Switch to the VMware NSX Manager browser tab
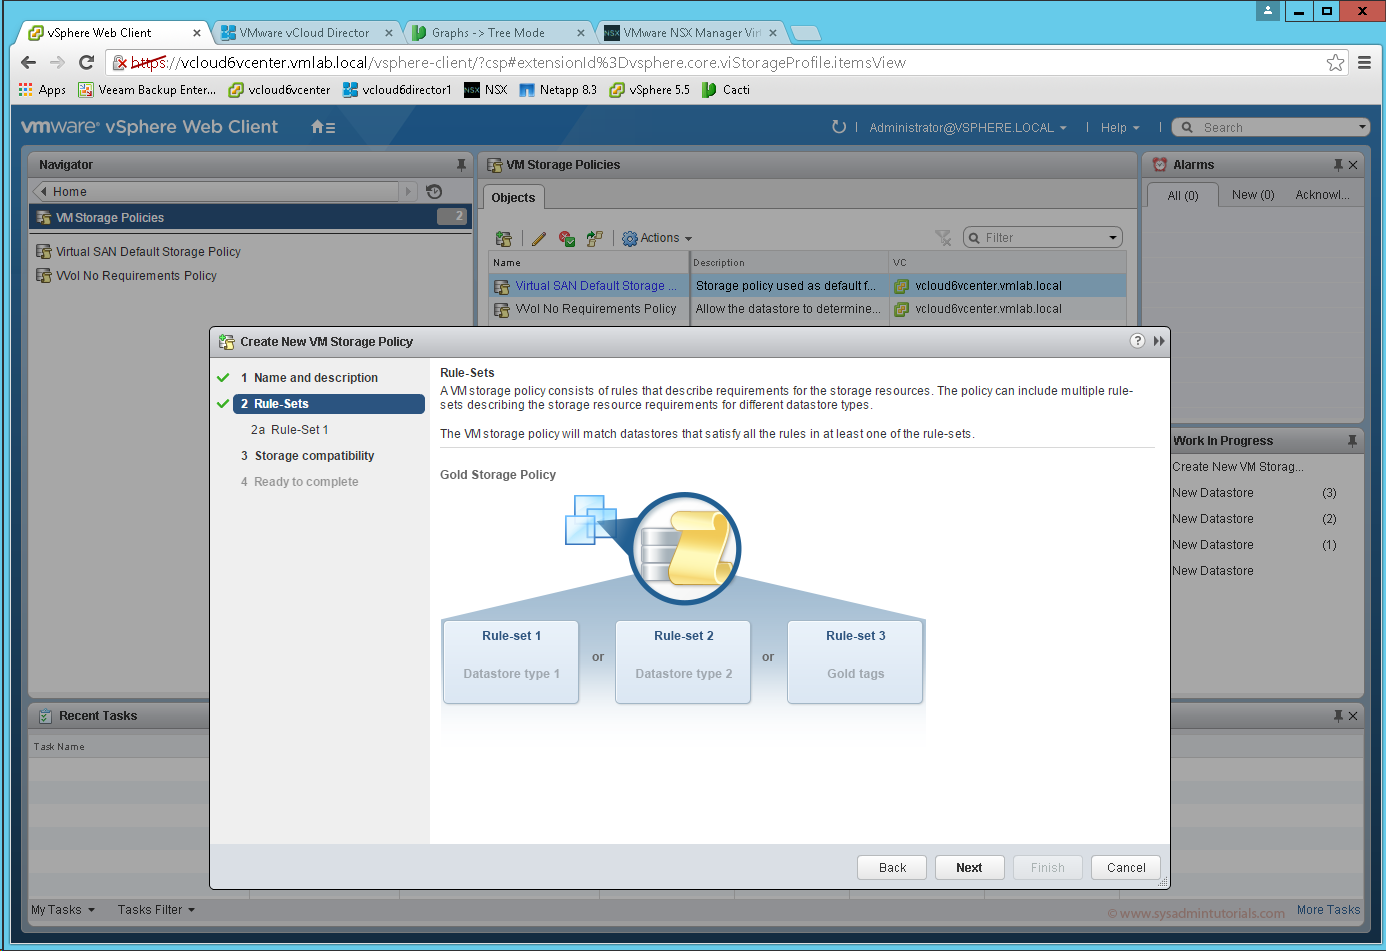The width and height of the screenshot is (1386, 951). tap(690, 33)
